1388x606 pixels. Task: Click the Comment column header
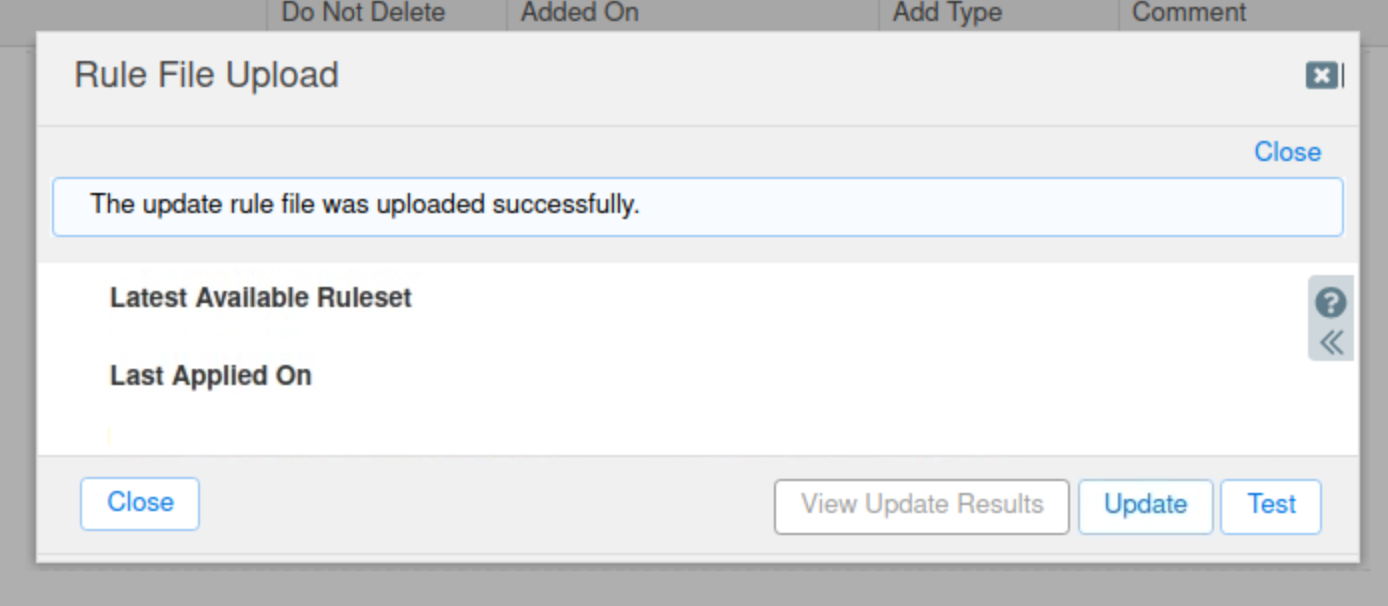[x=1189, y=13]
